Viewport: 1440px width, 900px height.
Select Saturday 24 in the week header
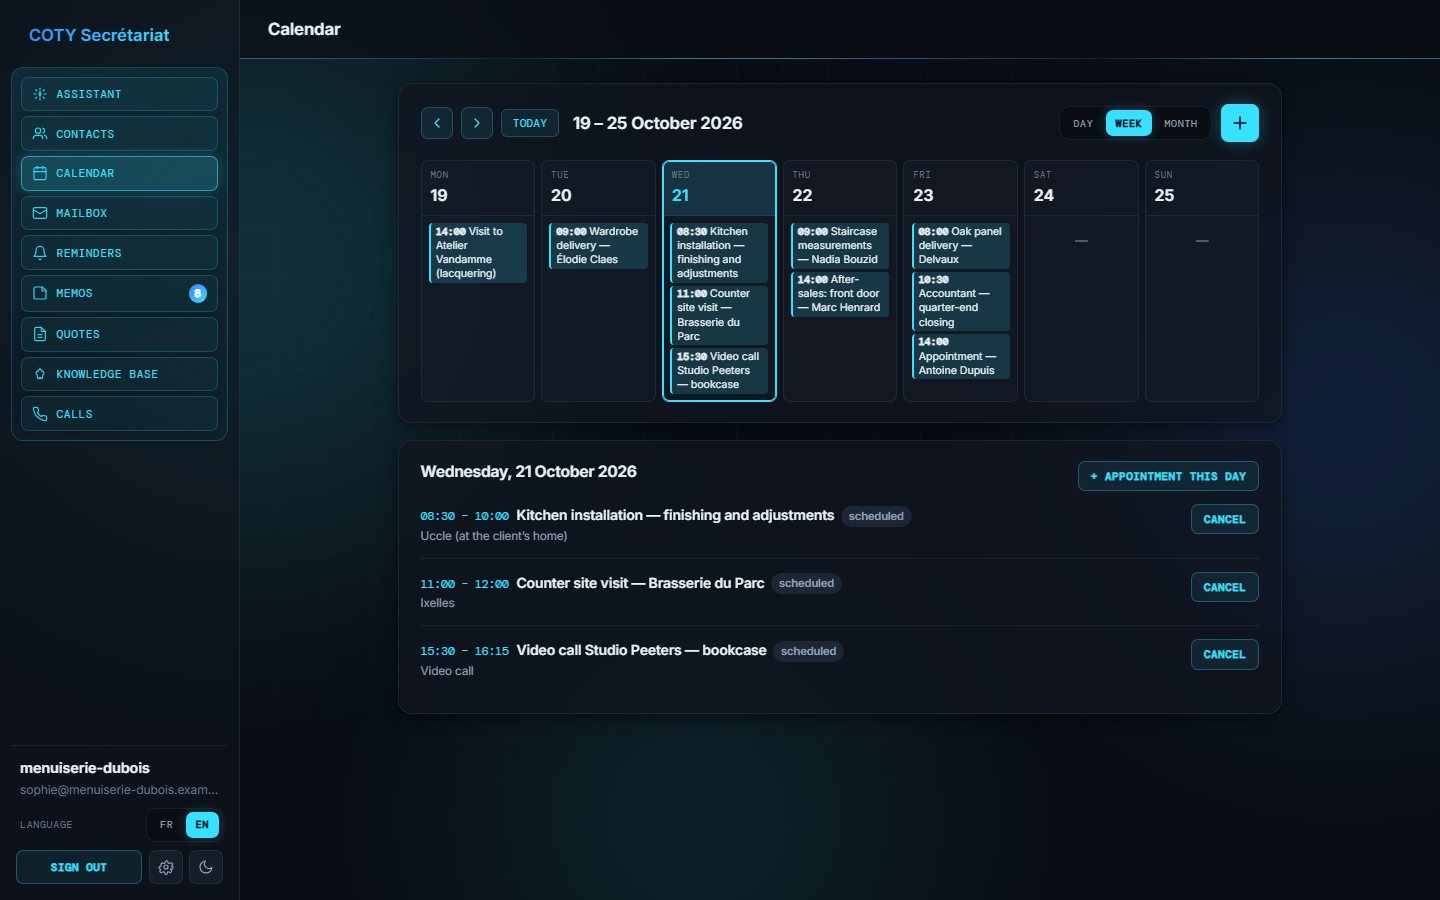(x=1081, y=188)
